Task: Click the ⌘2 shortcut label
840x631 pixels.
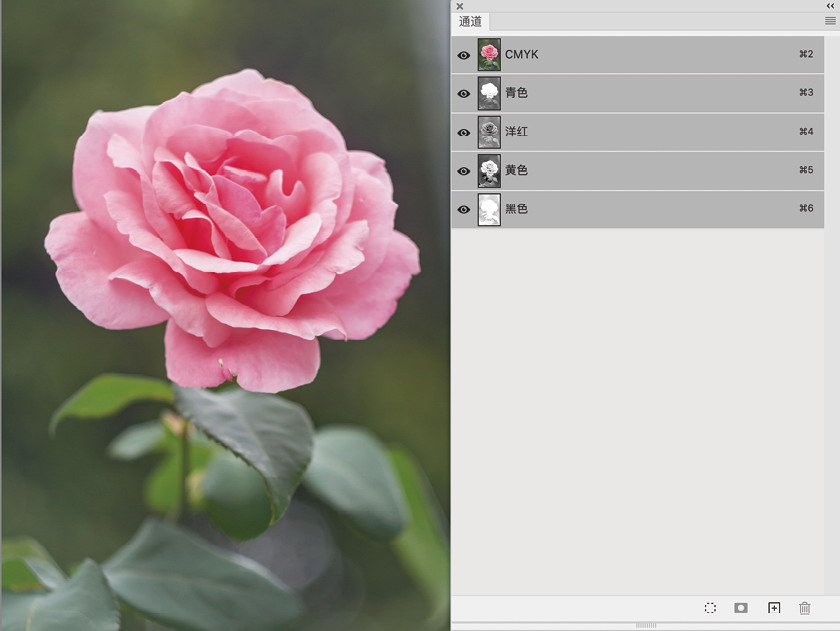Action: pyautogui.click(x=806, y=54)
